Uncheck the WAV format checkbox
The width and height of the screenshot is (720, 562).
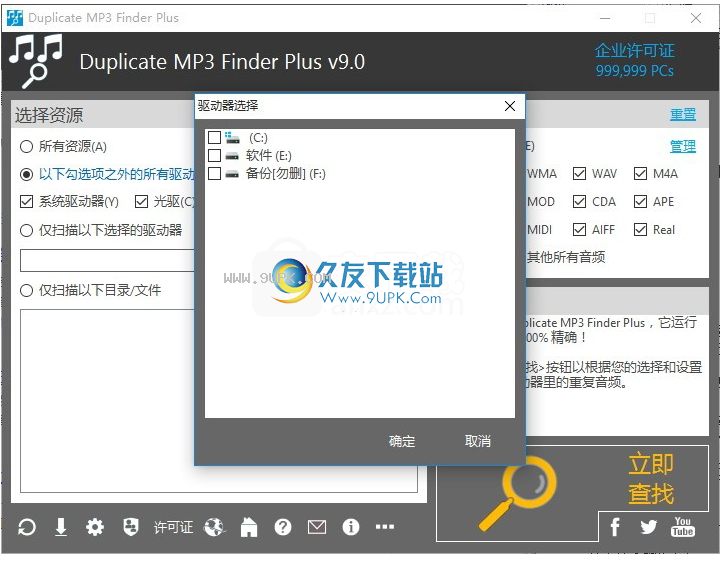[x=579, y=174]
